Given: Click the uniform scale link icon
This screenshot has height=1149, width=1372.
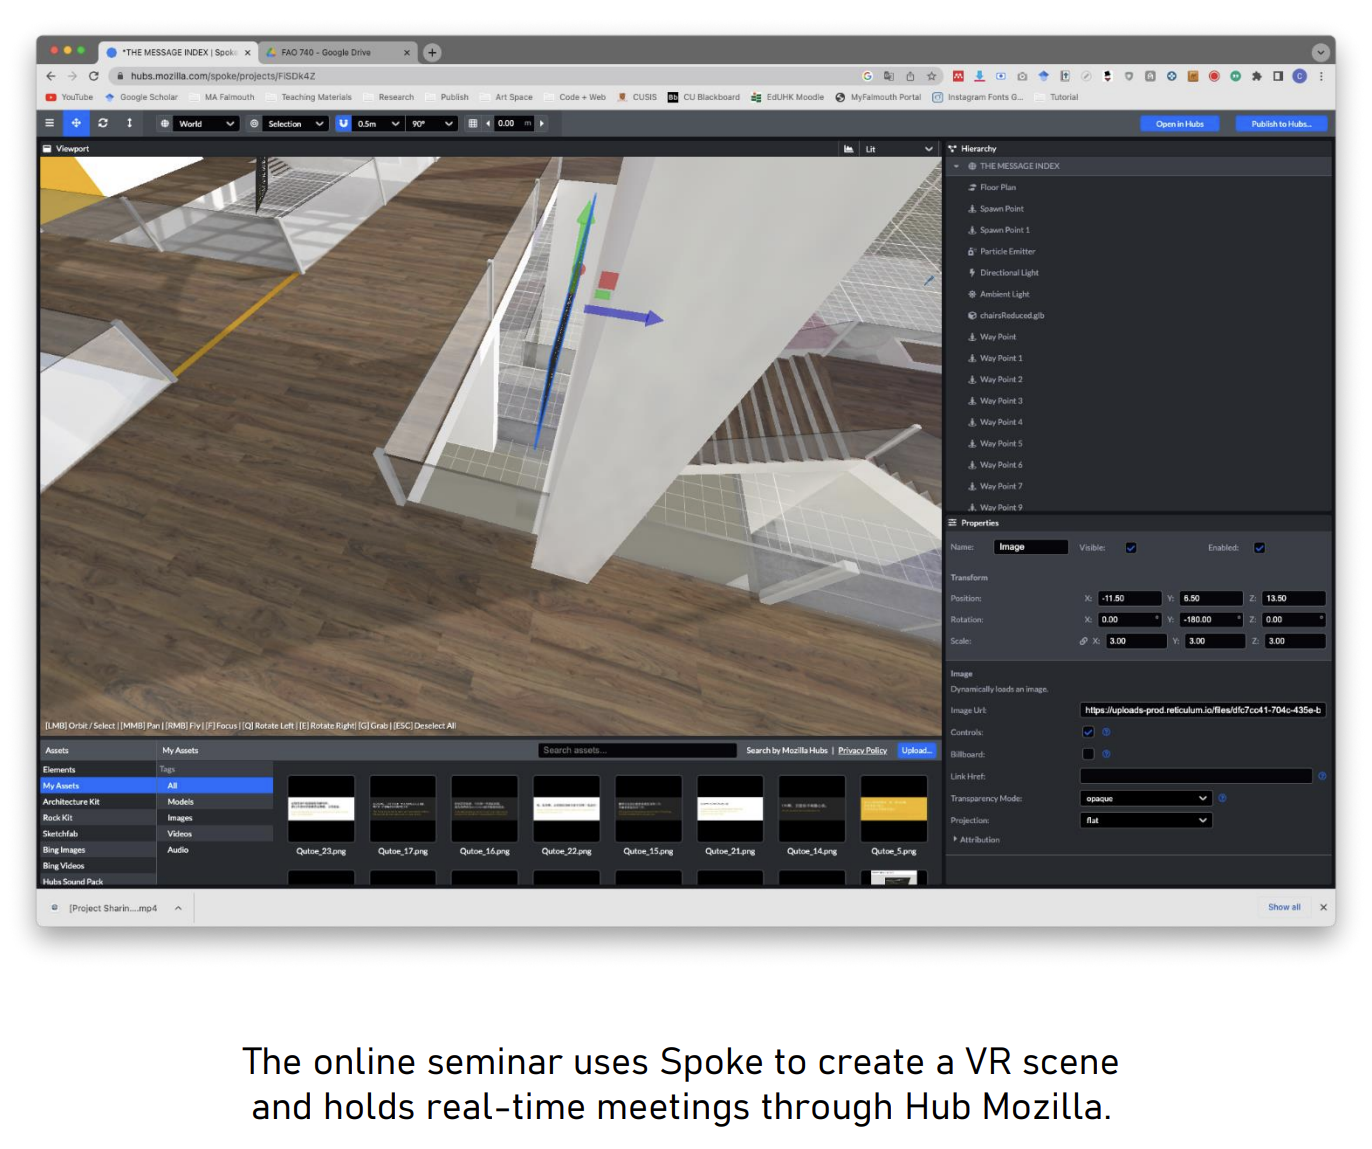Looking at the screenshot, I should (1083, 641).
